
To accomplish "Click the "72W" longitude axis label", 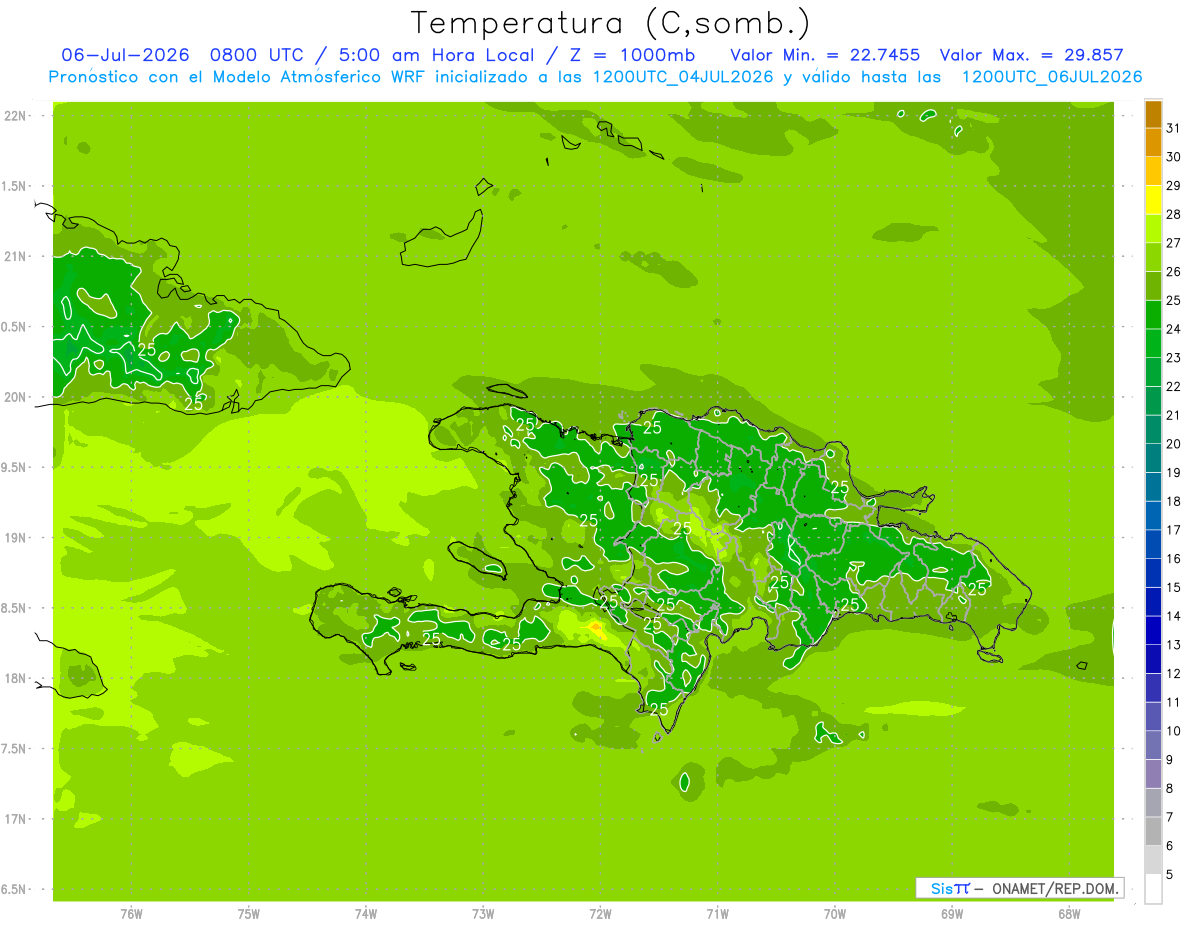I will click(600, 914).
